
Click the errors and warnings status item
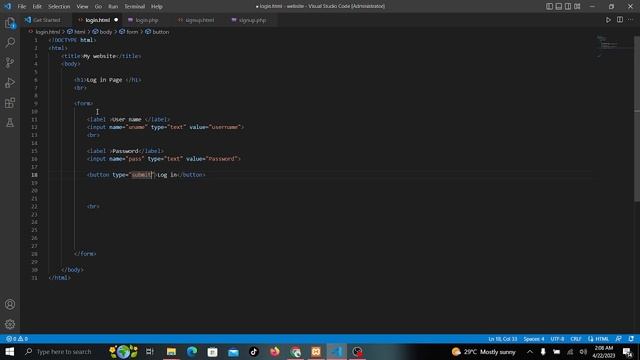point(17,339)
